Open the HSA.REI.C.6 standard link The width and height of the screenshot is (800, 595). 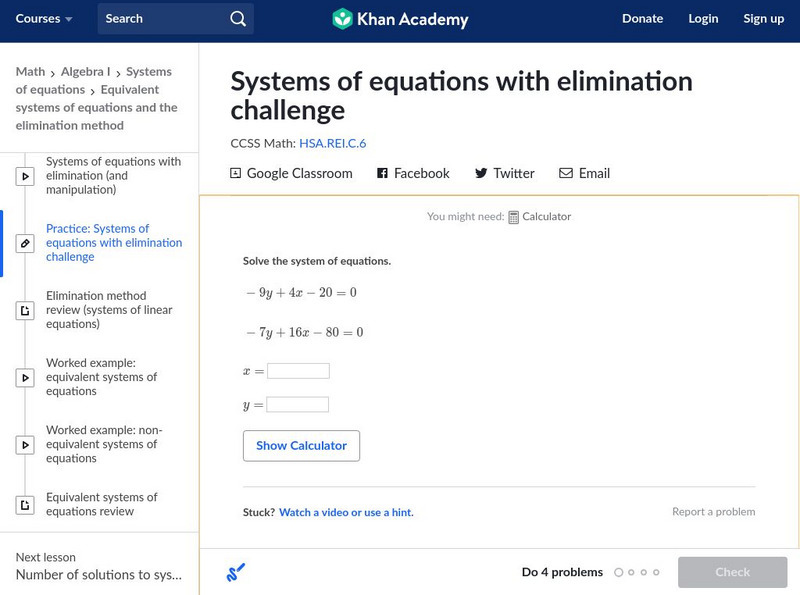(332, 143)
